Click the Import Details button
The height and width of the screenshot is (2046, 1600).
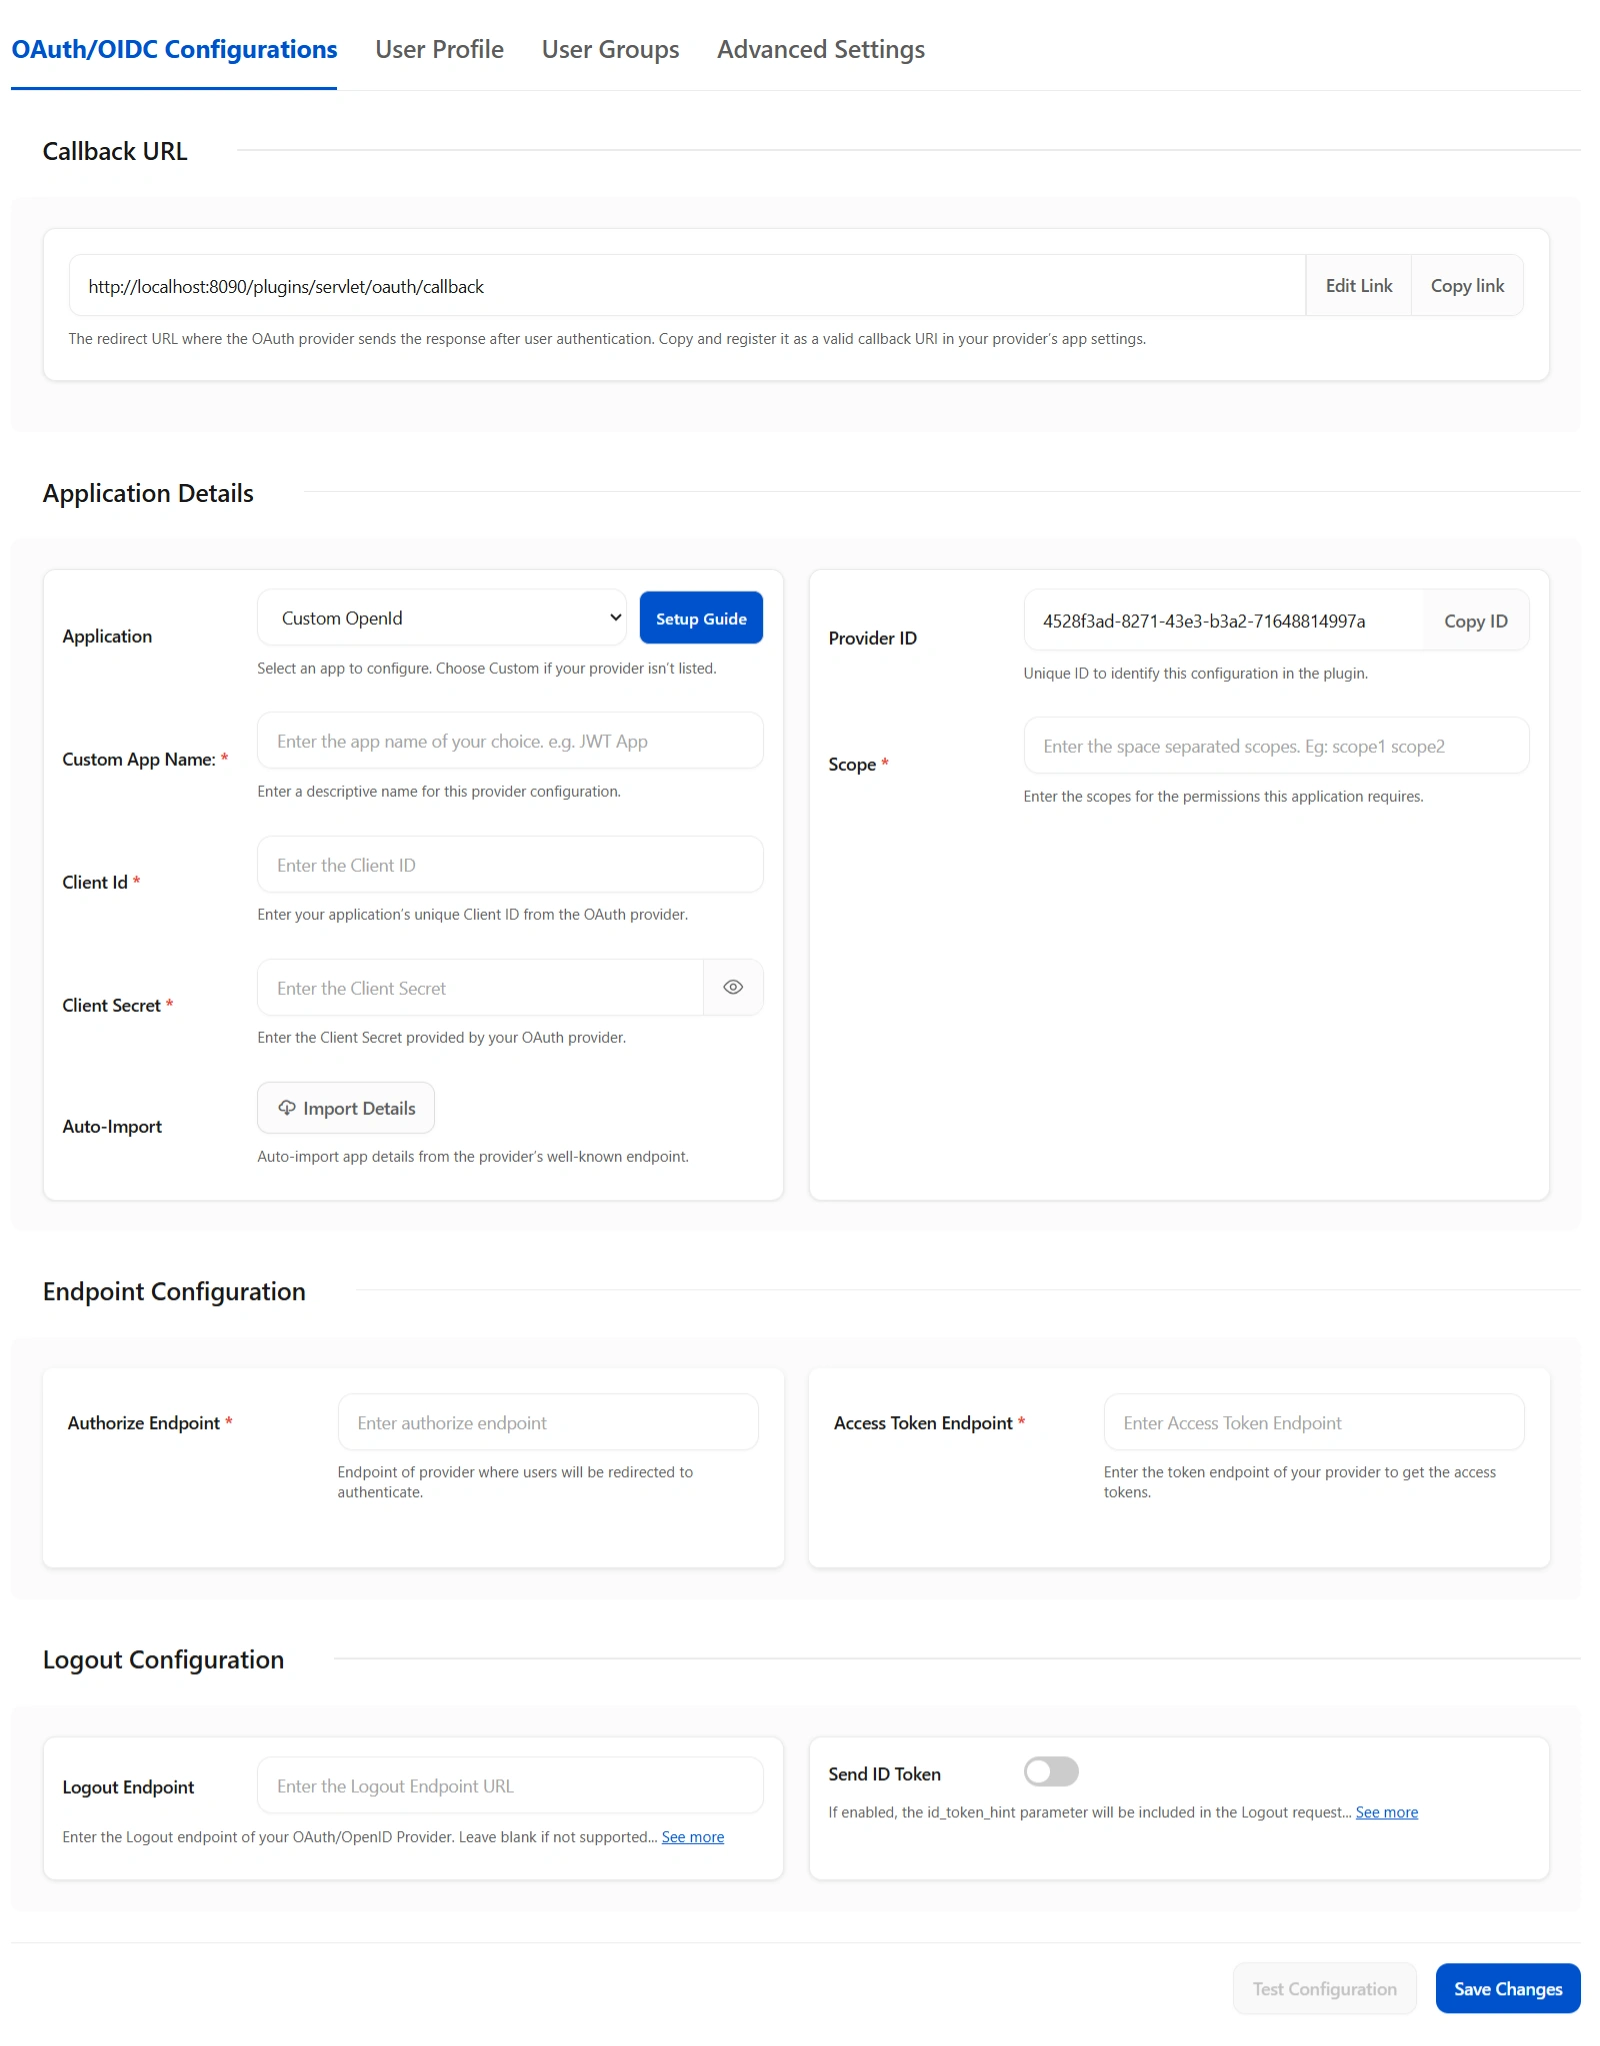point(345,1108)
